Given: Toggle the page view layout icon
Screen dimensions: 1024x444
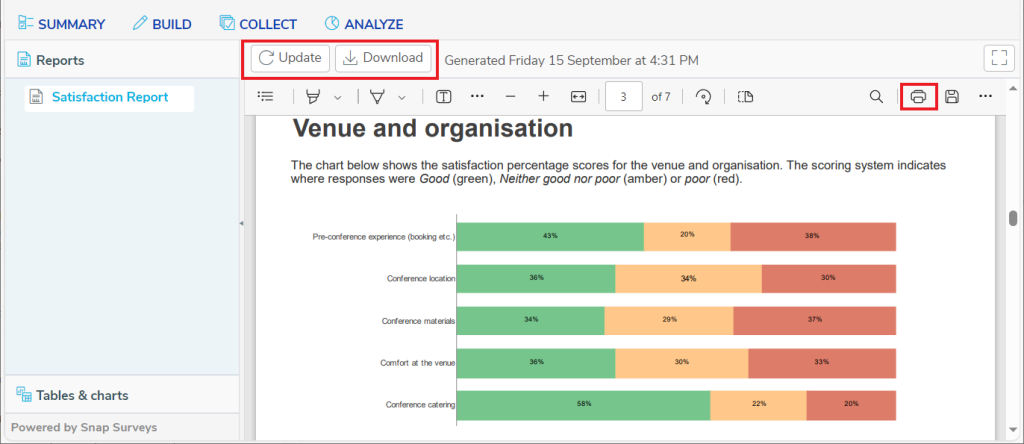Looking at the screenshot, I should point(745,97).
